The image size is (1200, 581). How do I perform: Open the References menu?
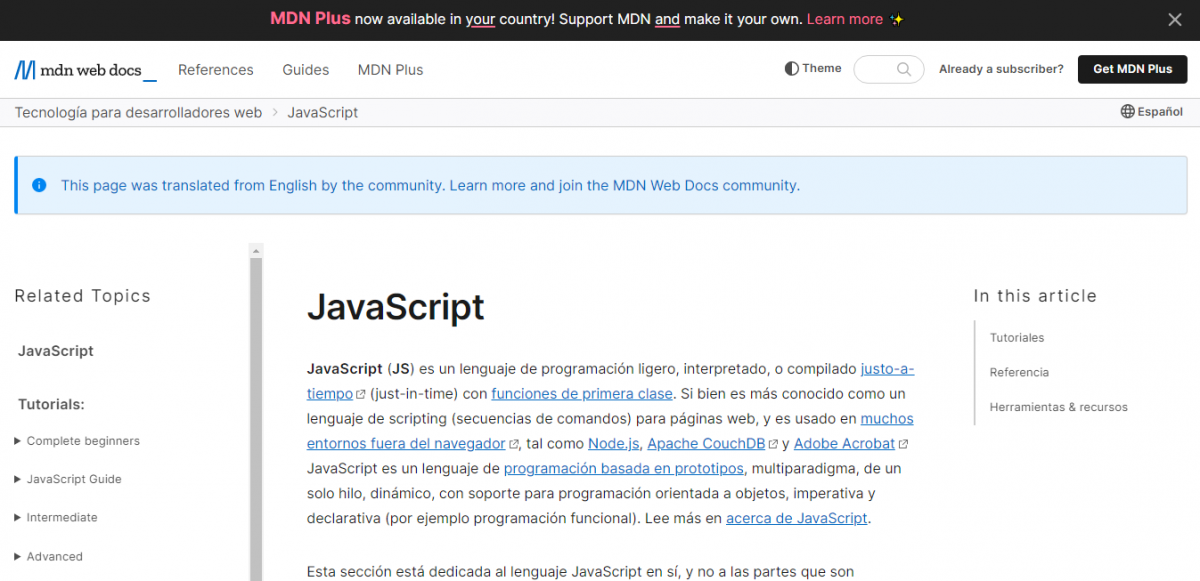216,70
